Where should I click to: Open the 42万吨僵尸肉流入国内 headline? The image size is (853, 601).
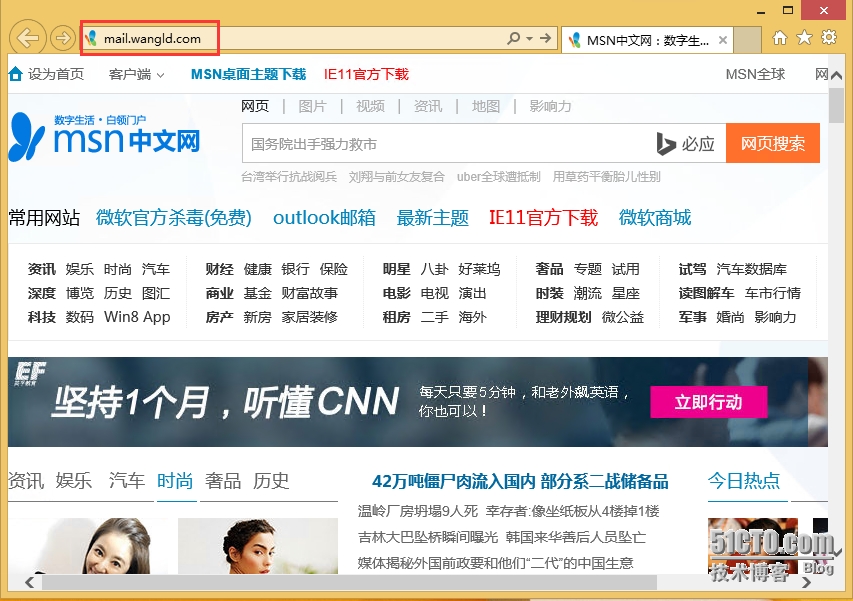click(x=520, y=481)
